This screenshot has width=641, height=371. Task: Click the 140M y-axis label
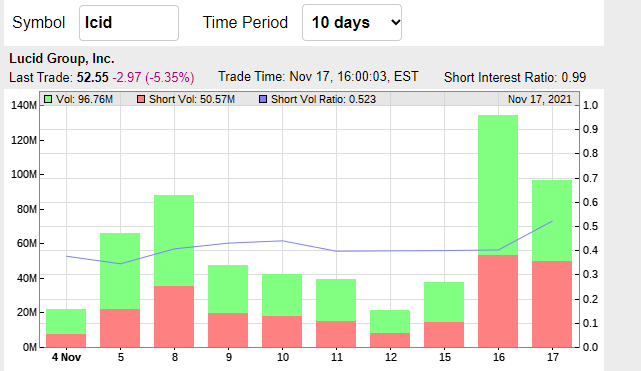[x=24, y=105]
